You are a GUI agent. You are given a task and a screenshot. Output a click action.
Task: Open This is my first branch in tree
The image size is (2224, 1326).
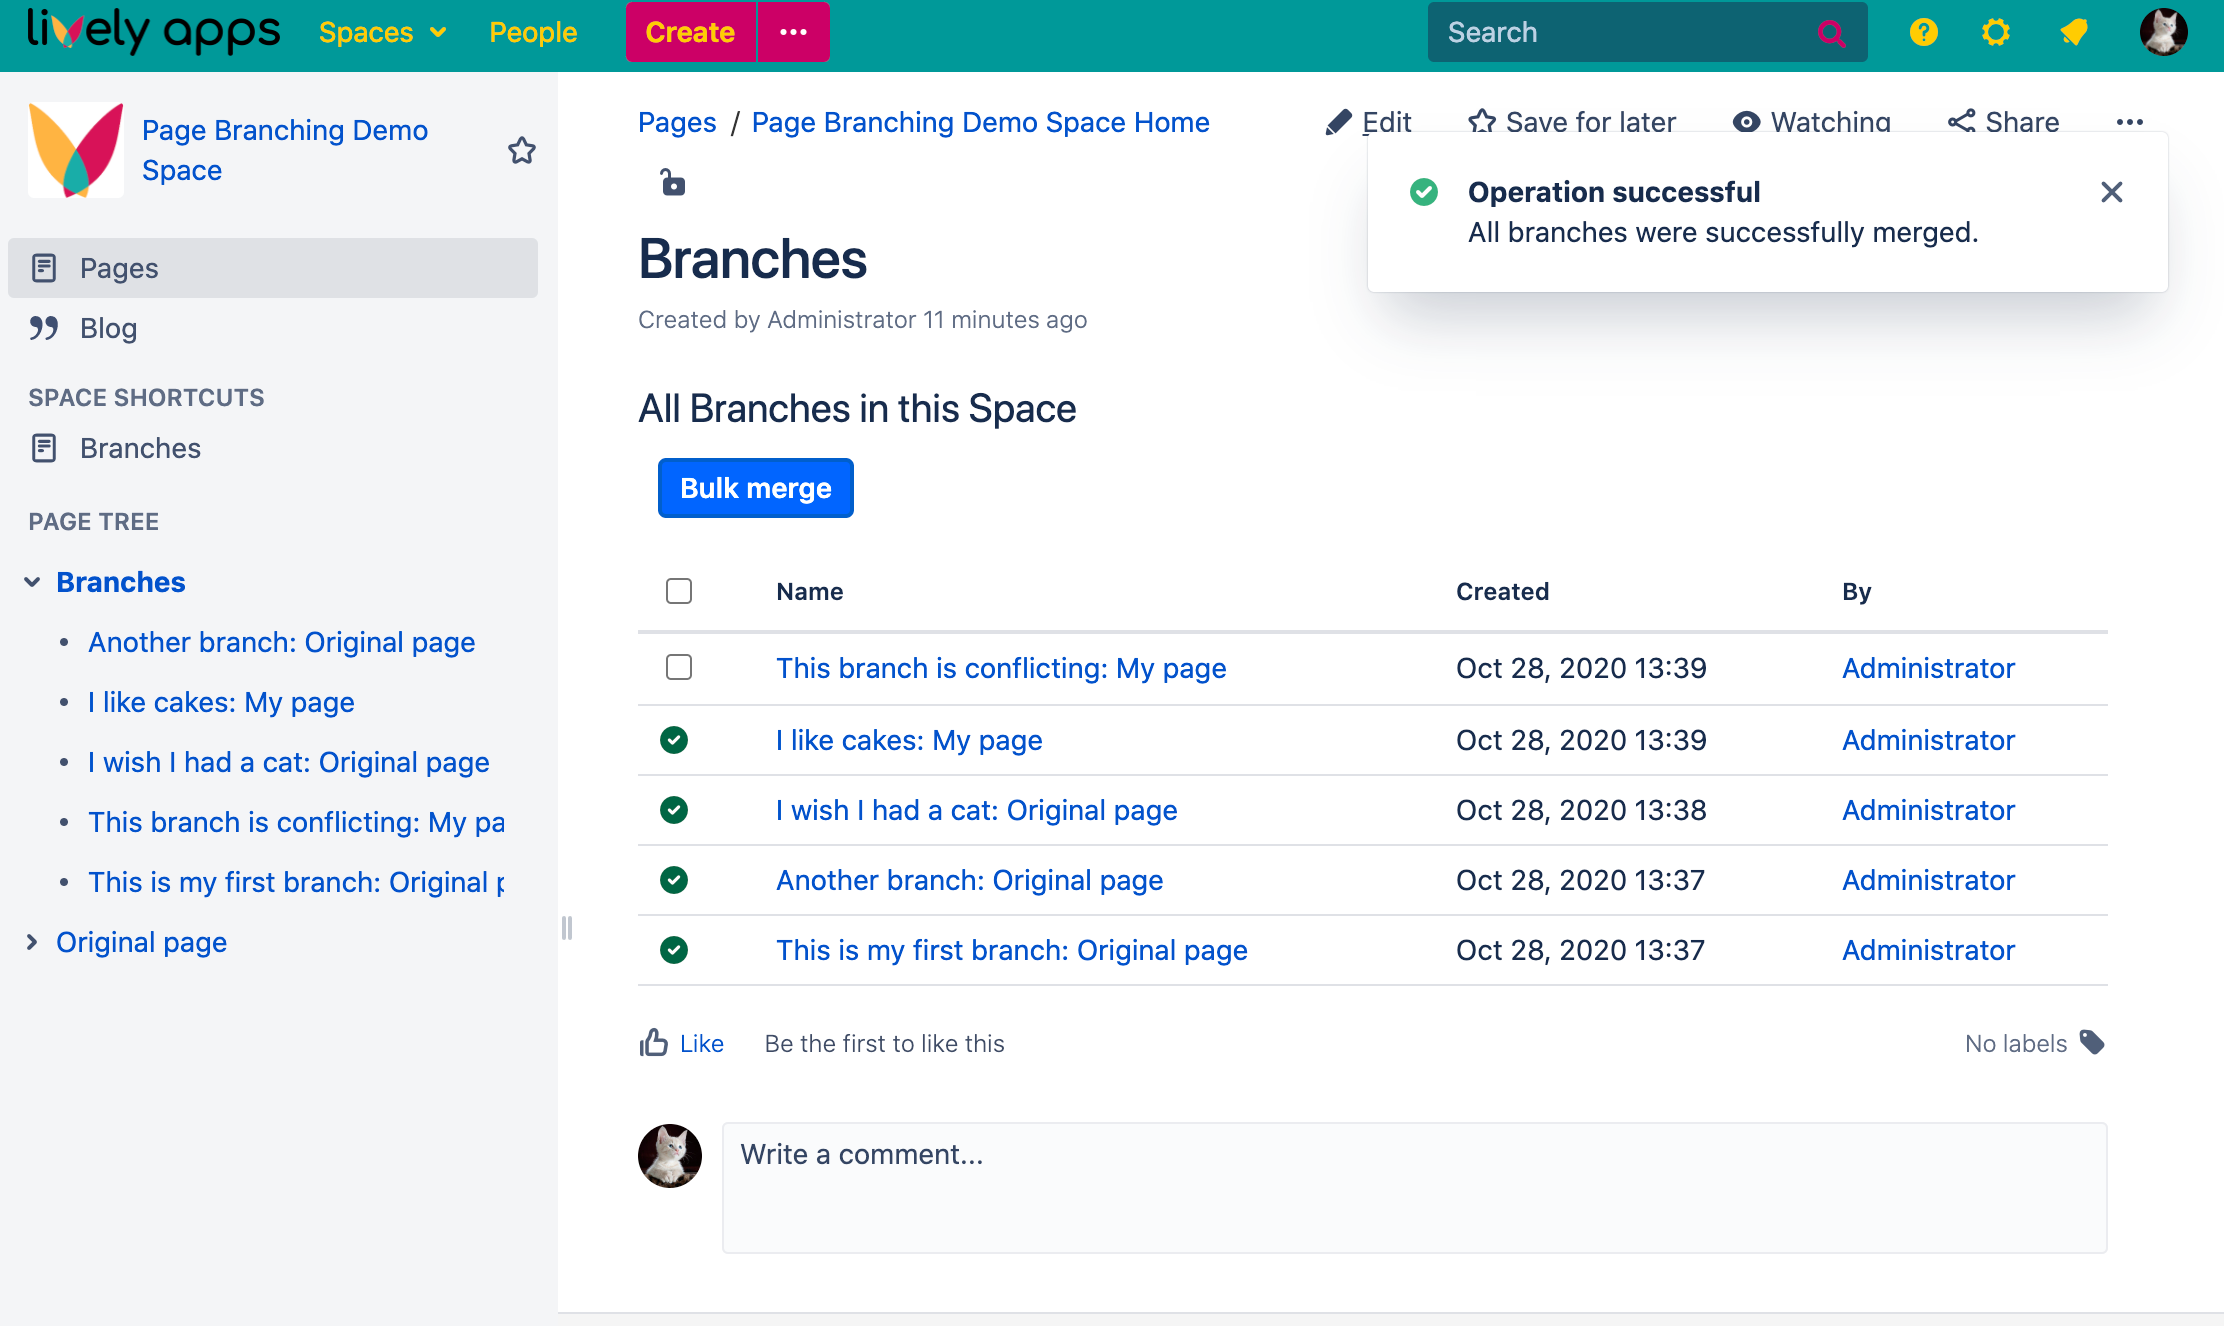[296, 882]
